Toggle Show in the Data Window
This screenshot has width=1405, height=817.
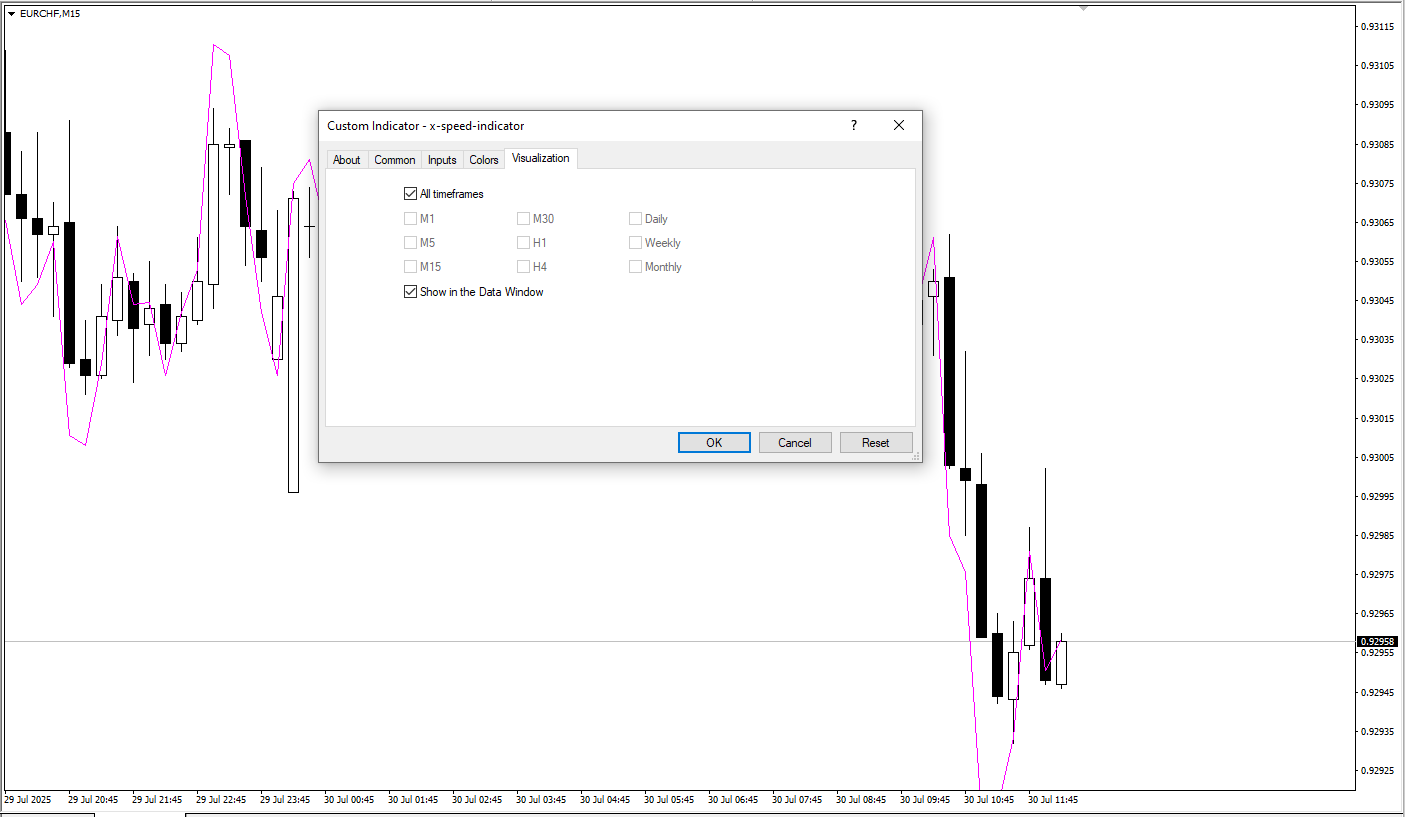pos(410,292)
